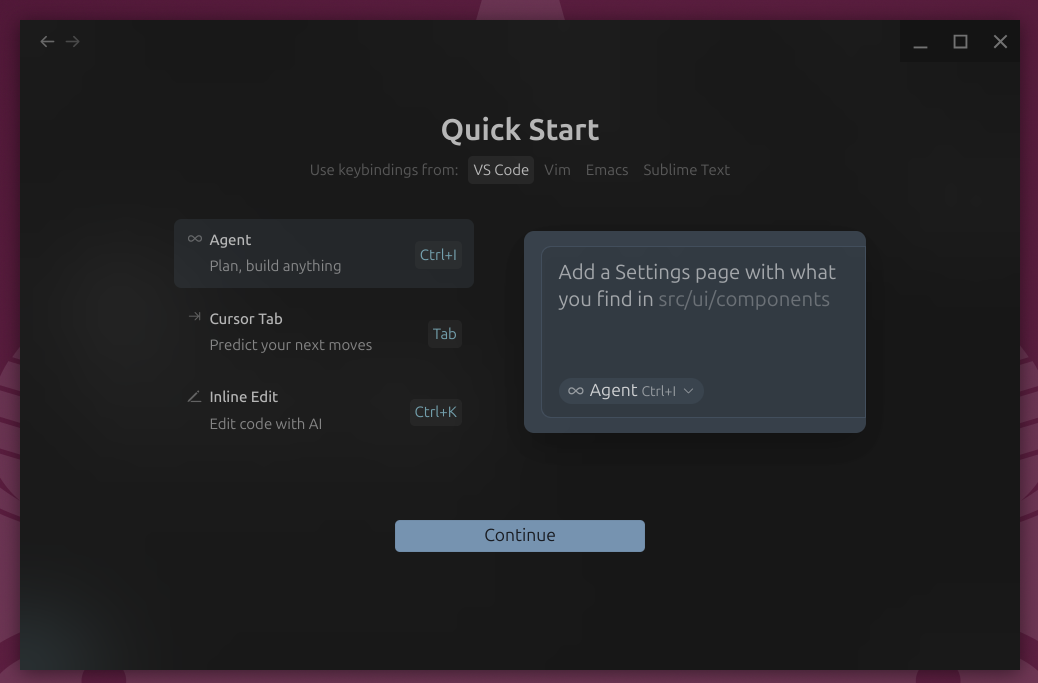The height and width of the screenshot is (683, 1038).
Task: Click the 'src/ui/components' placeholder text
Action: (743, 299)
